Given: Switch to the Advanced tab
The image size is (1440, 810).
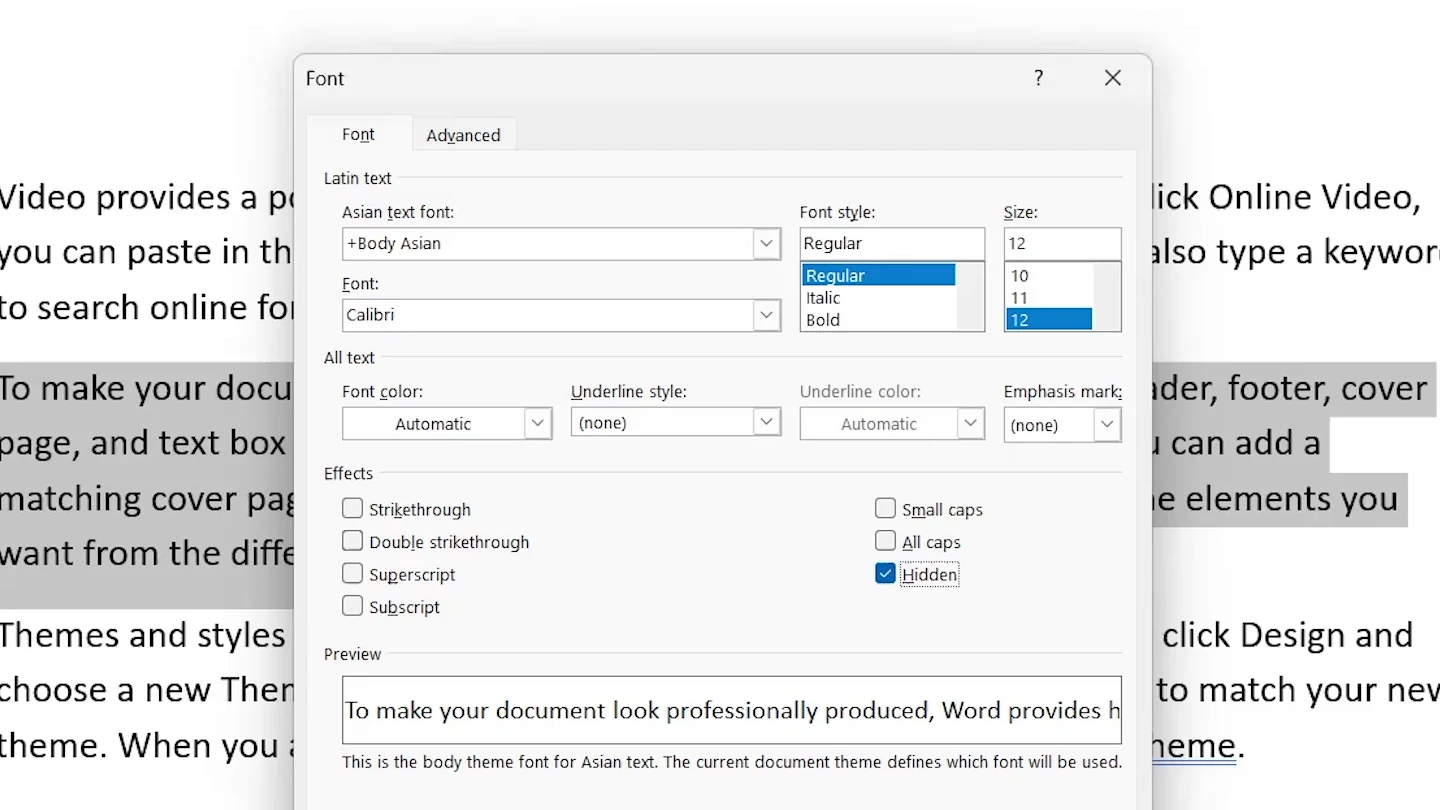Looking at the screenshot, I should pos(463,135).
